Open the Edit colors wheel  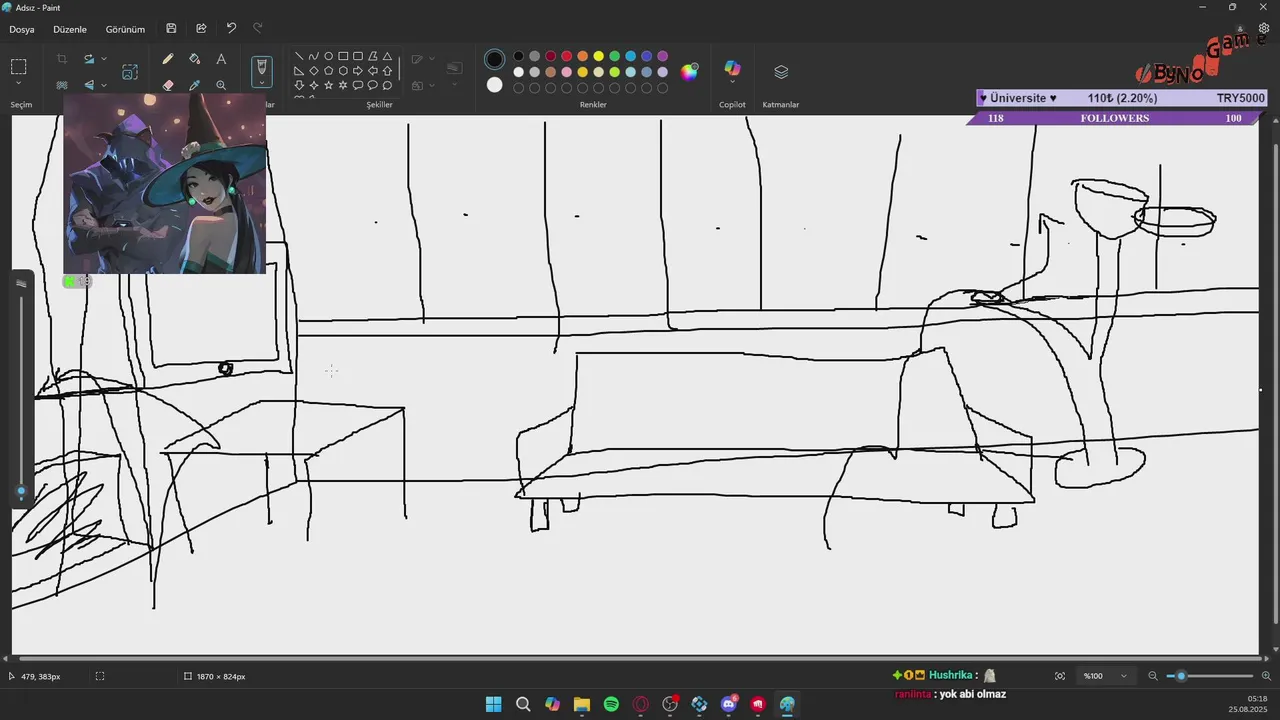click(x=690, y=71)
